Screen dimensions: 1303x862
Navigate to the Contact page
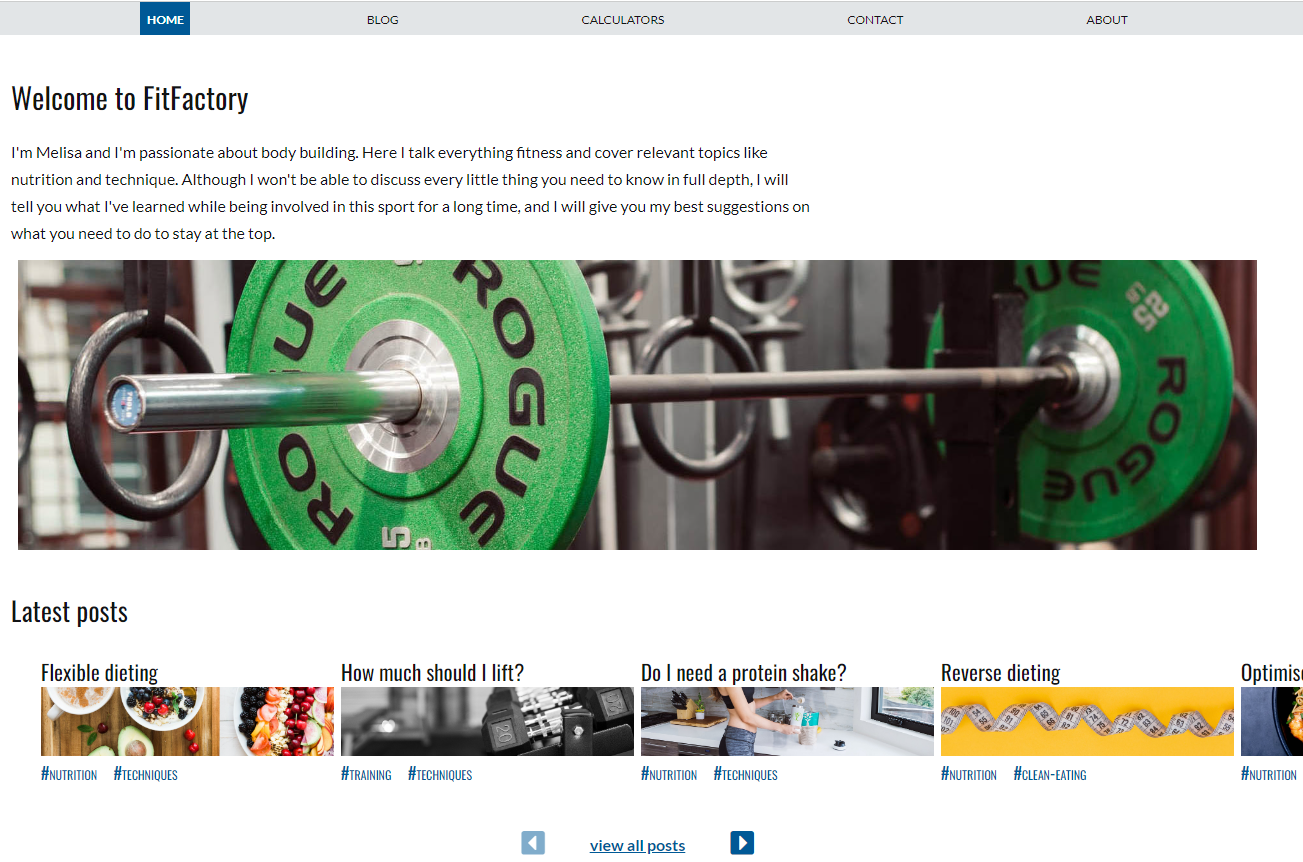click(x=875, y=19)
